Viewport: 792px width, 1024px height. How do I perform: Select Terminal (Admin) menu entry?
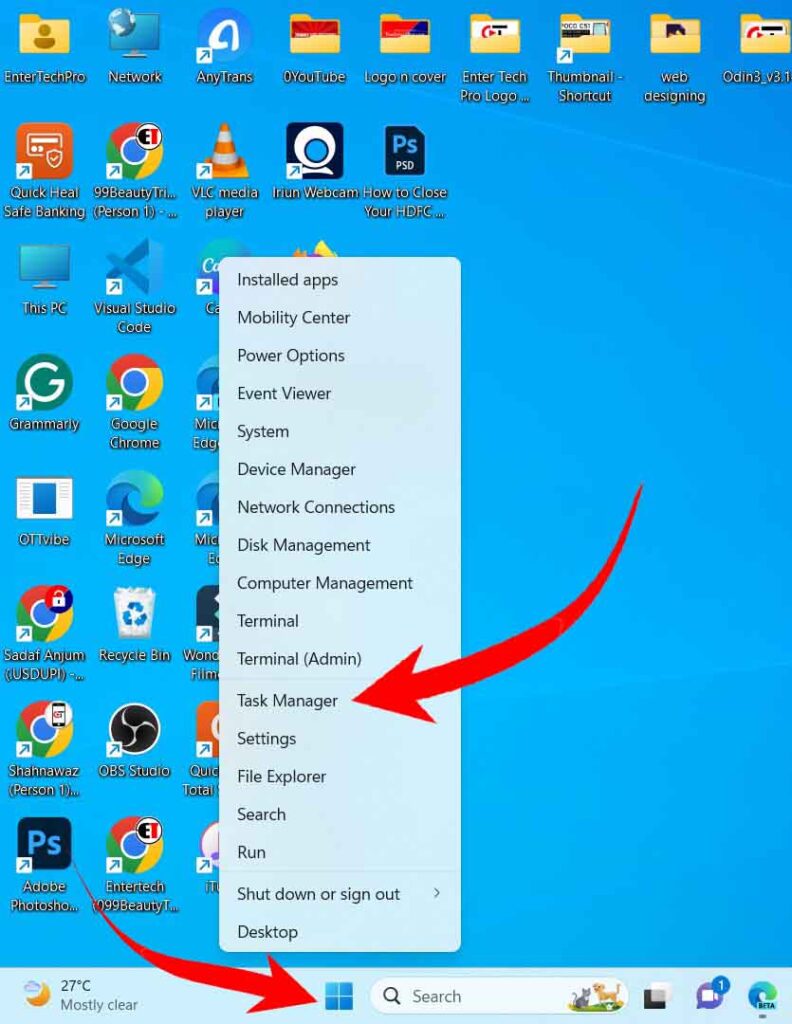pyautogui.click(x=299, y=659)
